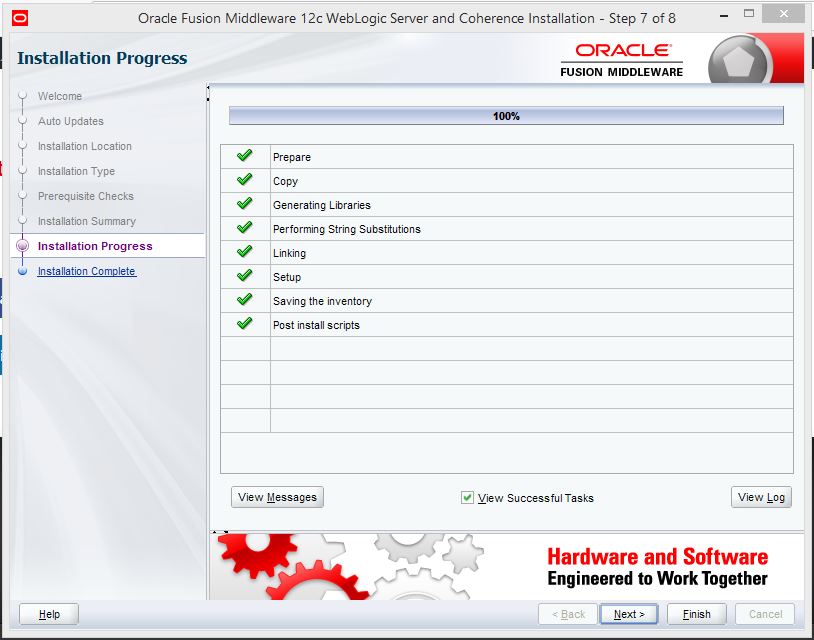Select Installation Complete step in sidebar
This screenshot has height=640, width=814.
point(86,271)
